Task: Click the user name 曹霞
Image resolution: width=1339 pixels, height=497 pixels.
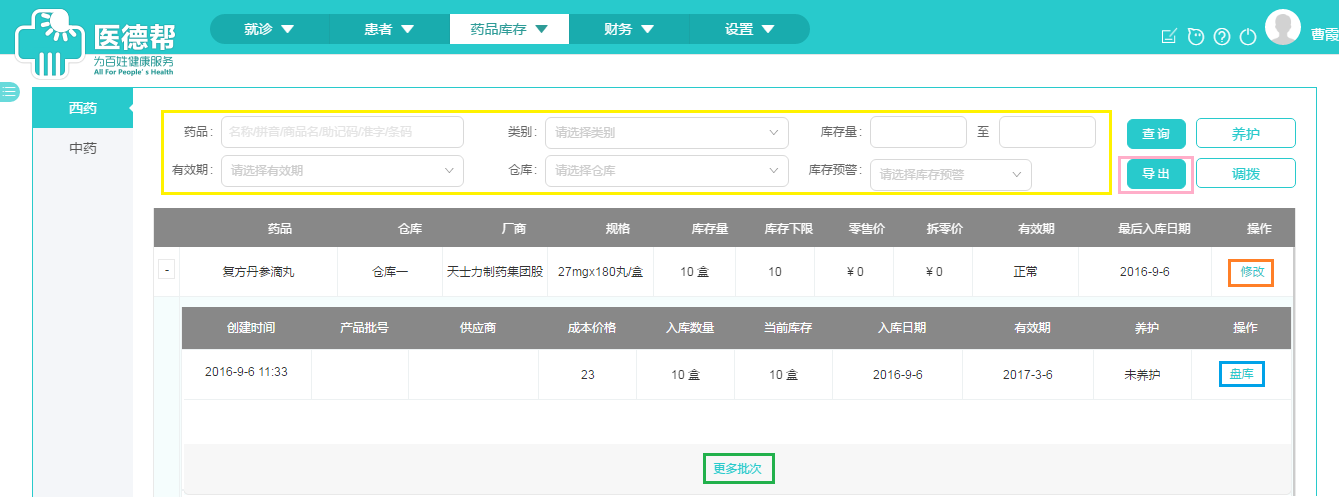Action: (x=1324, y=35)
